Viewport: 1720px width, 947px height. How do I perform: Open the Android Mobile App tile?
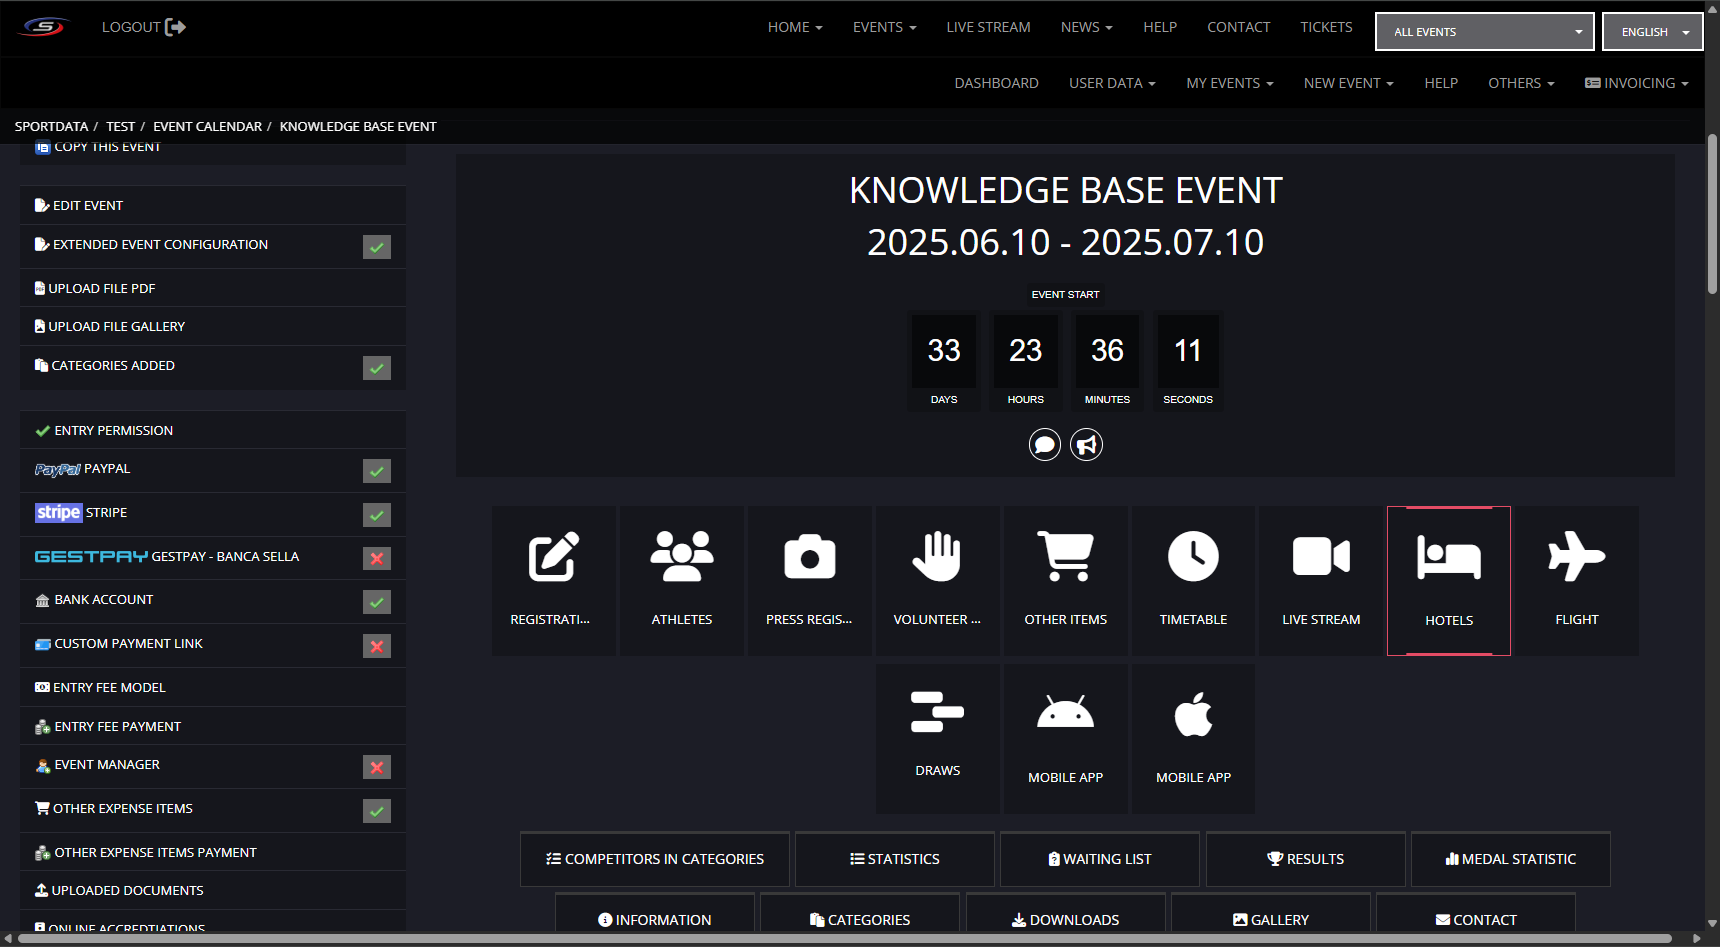1065,715
